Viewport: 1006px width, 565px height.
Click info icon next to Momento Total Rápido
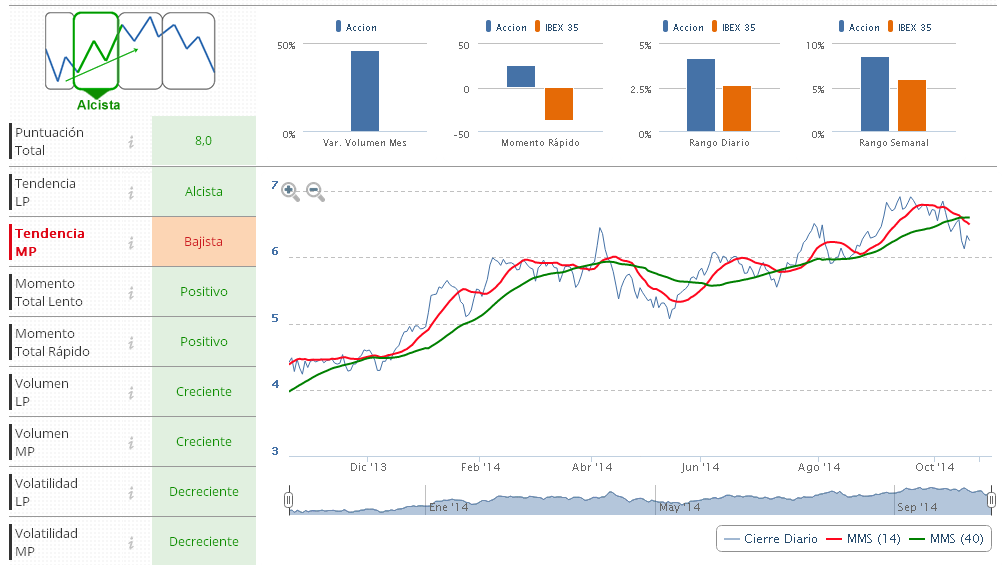pyautogui.click(x=131, y=342)
